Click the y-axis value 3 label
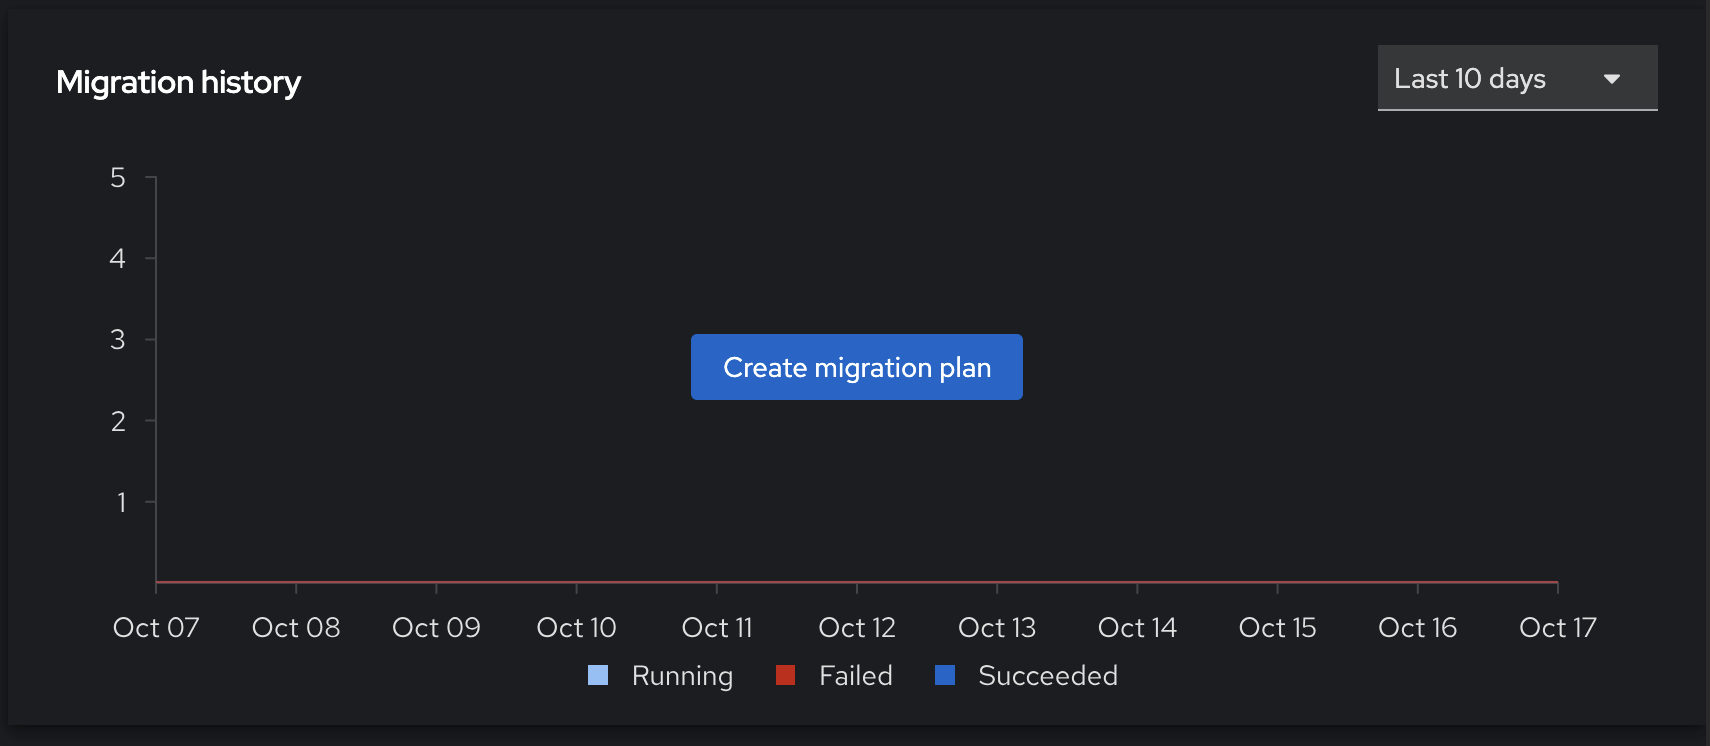Image resolution: width=1710 pixels, height=746 pixels. click(118, 340)
